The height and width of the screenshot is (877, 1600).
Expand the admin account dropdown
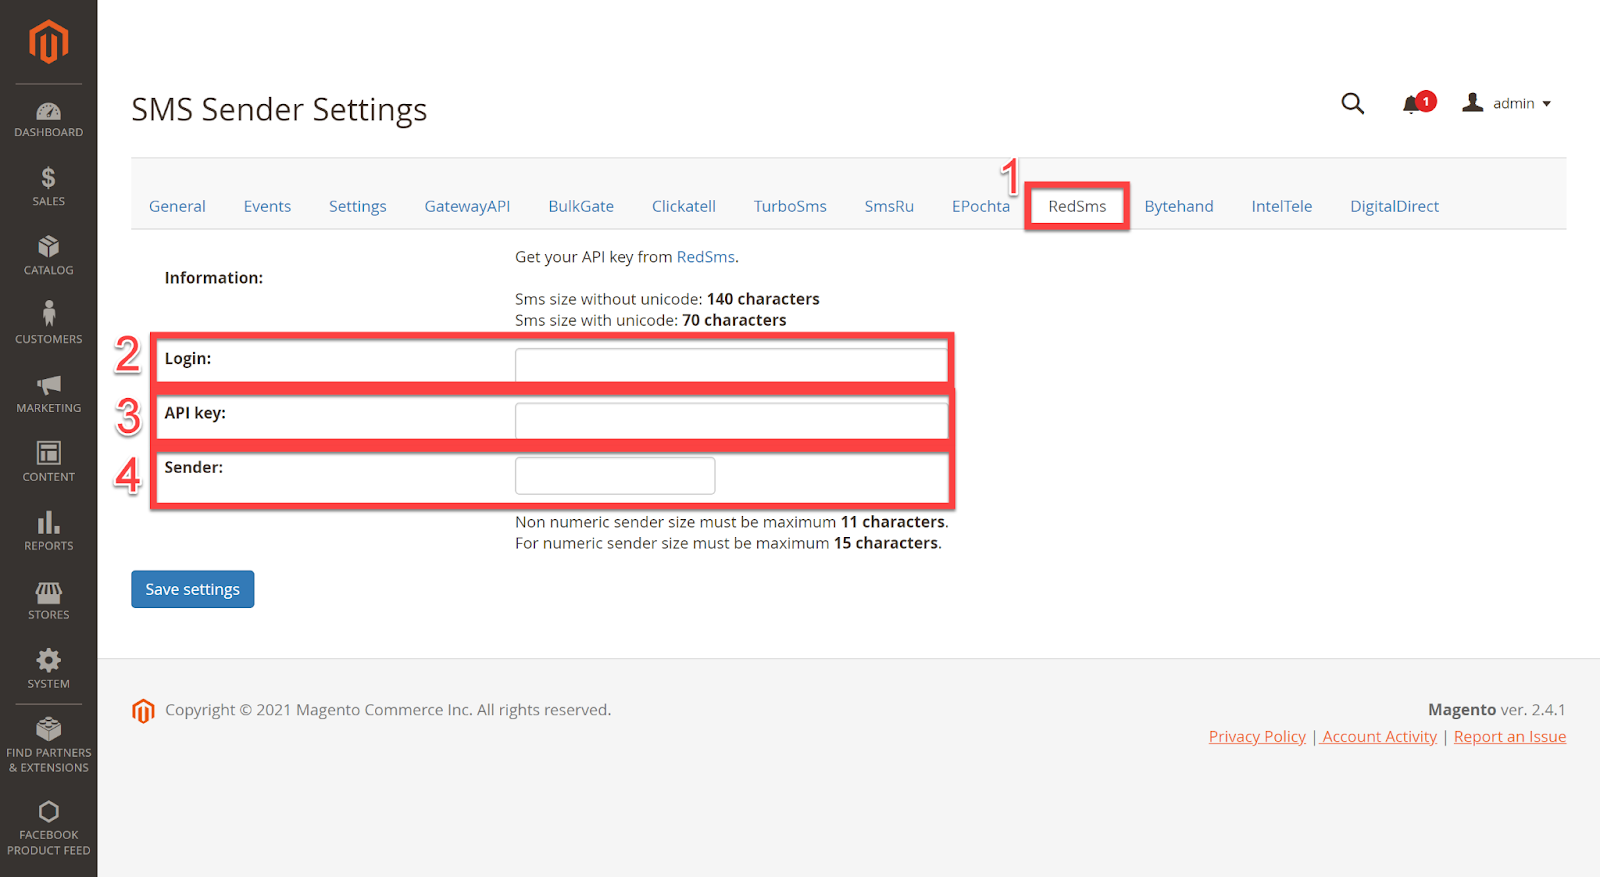coord(1506,103)
